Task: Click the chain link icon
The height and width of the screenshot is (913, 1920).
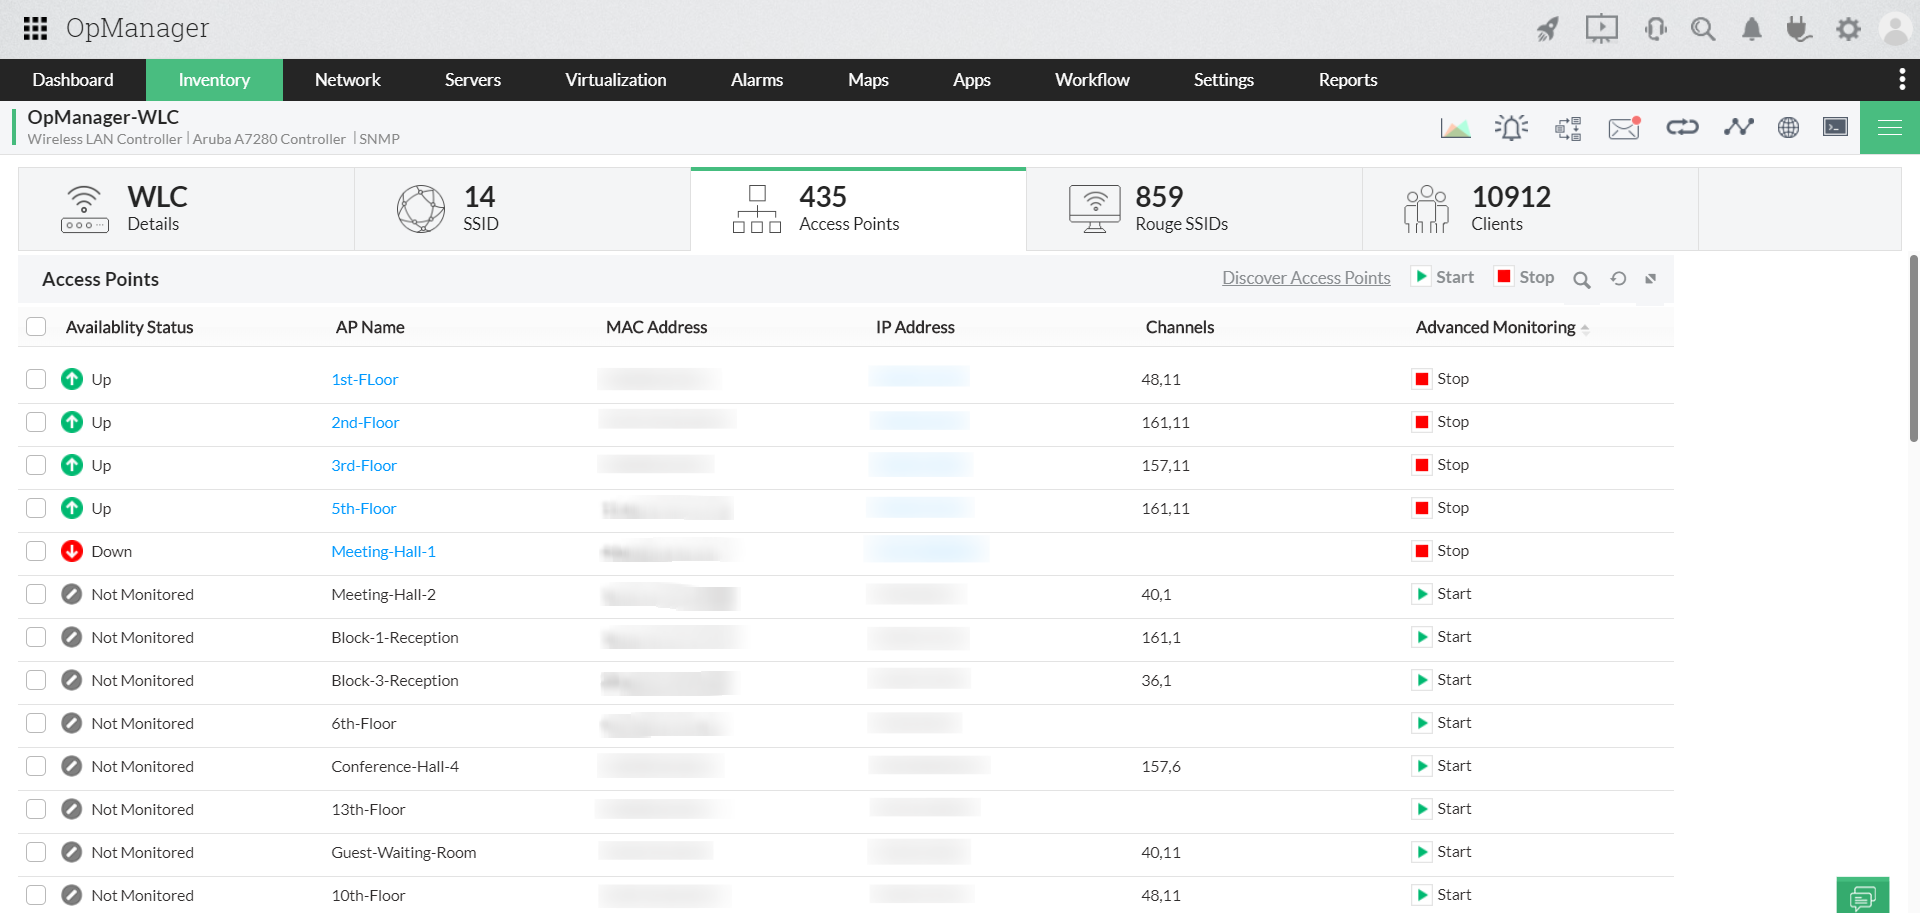Action: click(x=1682, y=127)
